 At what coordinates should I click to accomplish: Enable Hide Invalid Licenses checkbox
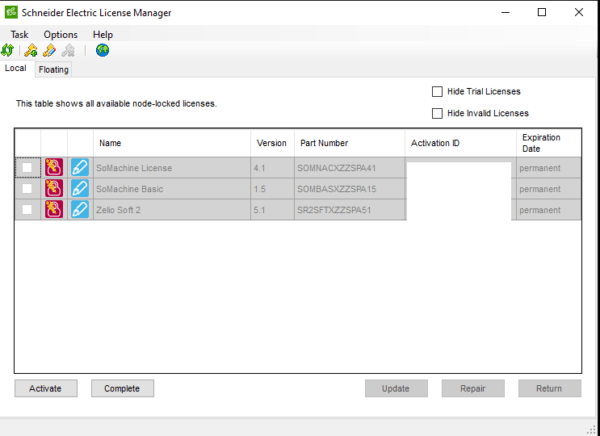(x=437, y=113)
